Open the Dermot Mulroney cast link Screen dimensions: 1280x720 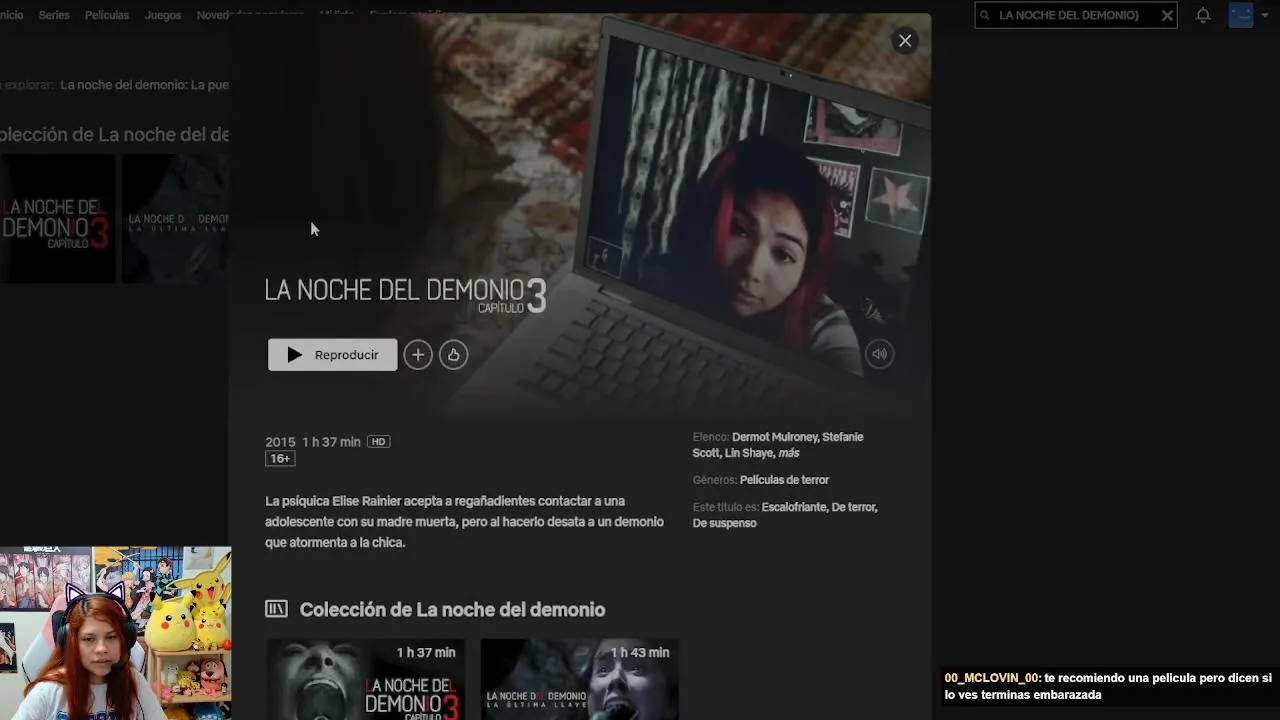[x=774, y=437]
